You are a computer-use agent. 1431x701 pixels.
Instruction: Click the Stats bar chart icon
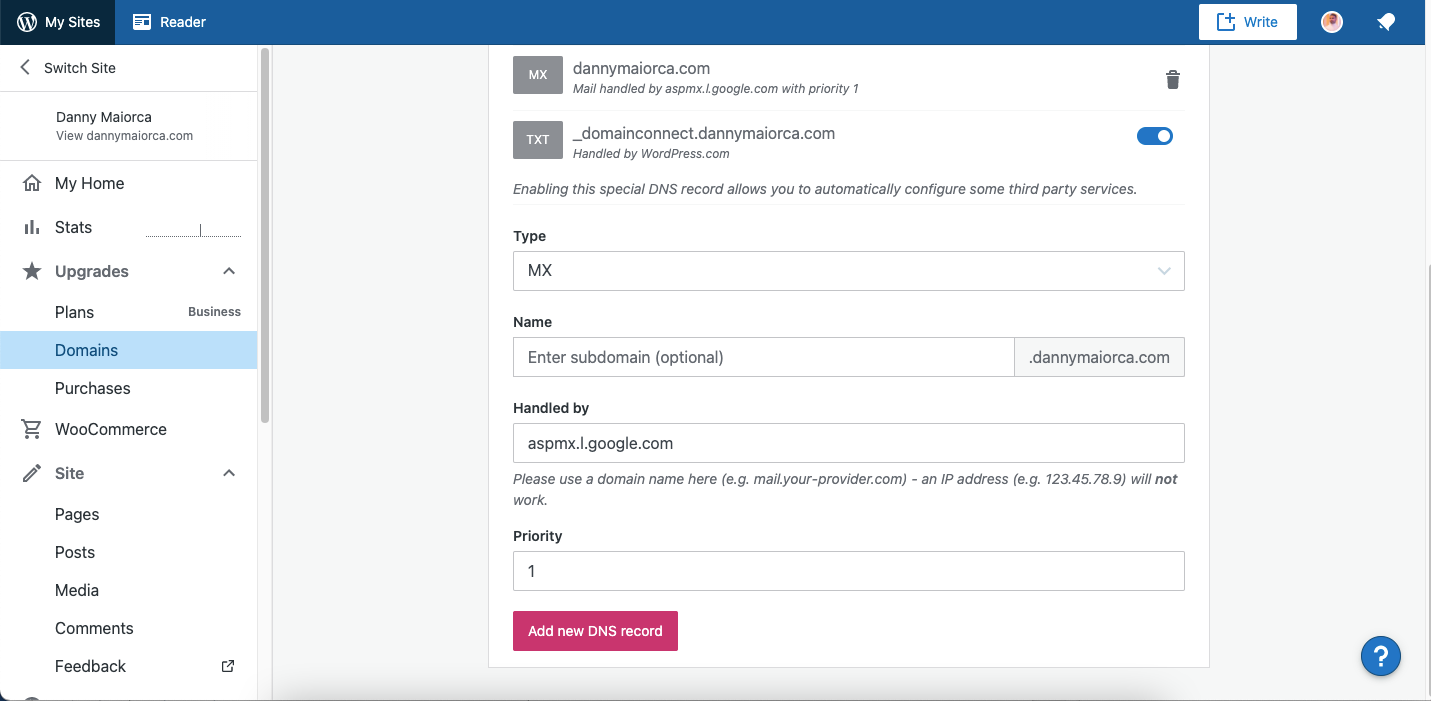pyautogui.click(x=32, y=227)
